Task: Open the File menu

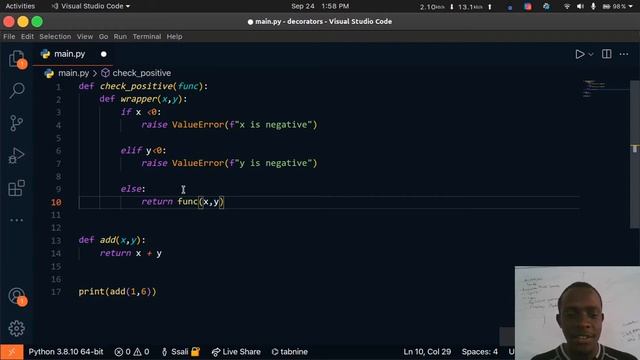Action: 9,37
